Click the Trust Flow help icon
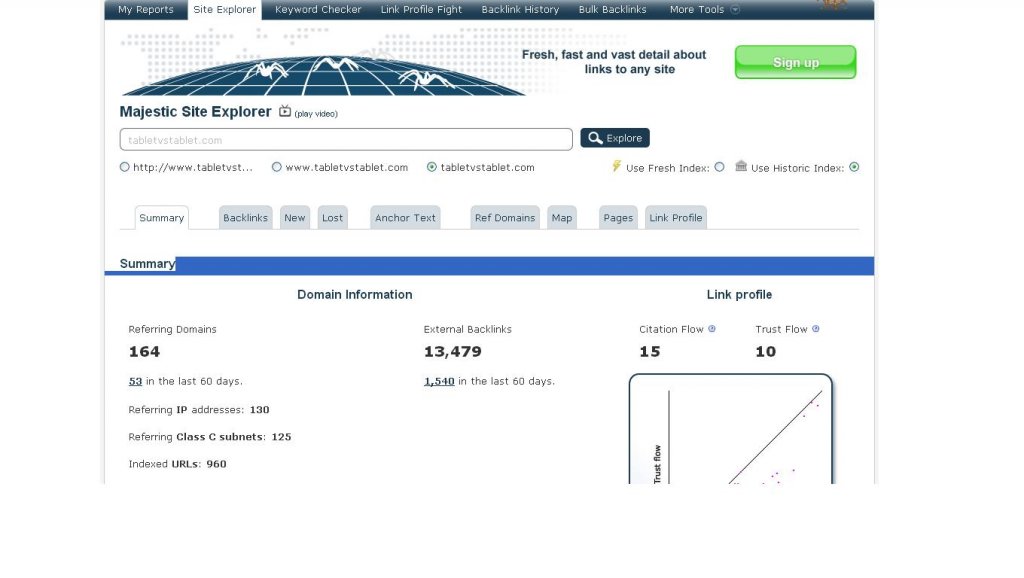1024x578 pixels. coord(816,329)
